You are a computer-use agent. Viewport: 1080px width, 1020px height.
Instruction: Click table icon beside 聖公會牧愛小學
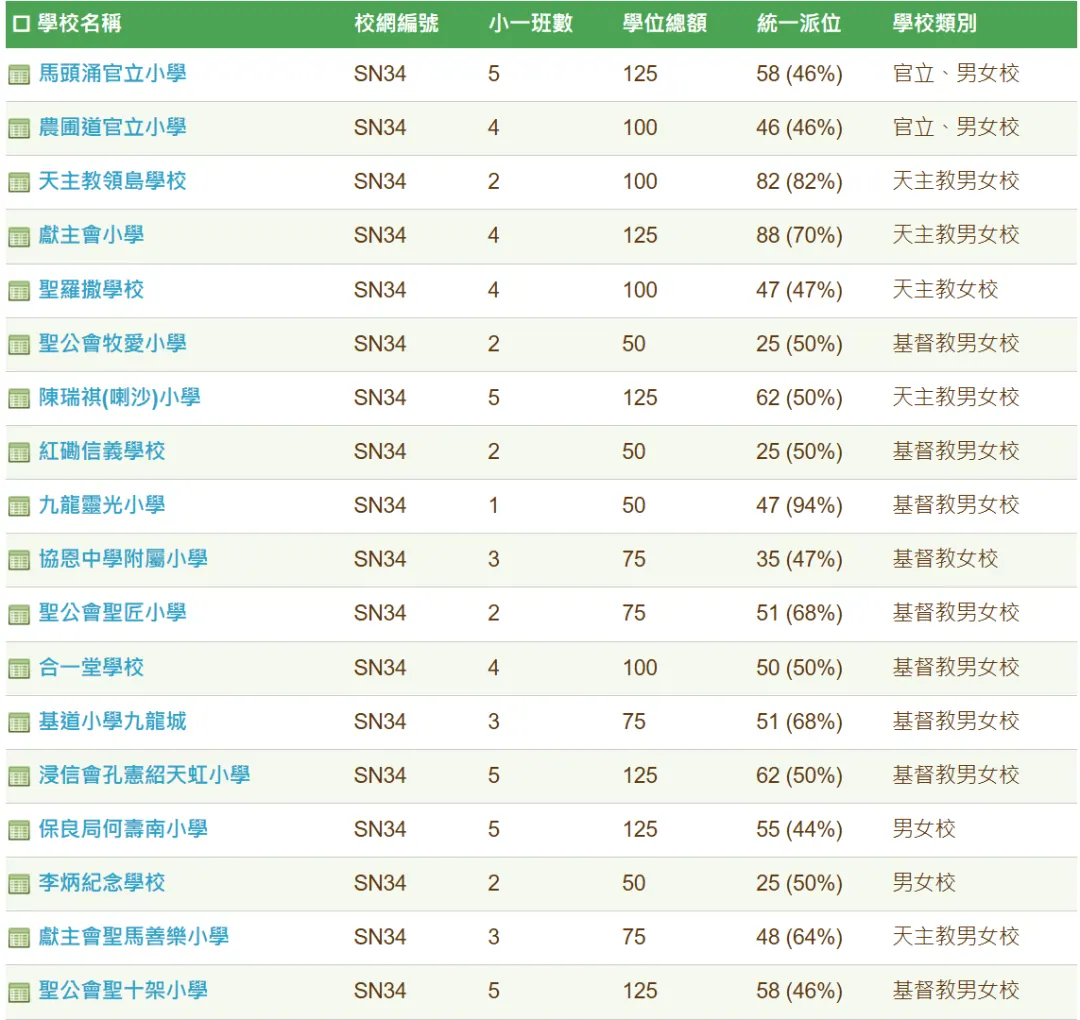19,344
